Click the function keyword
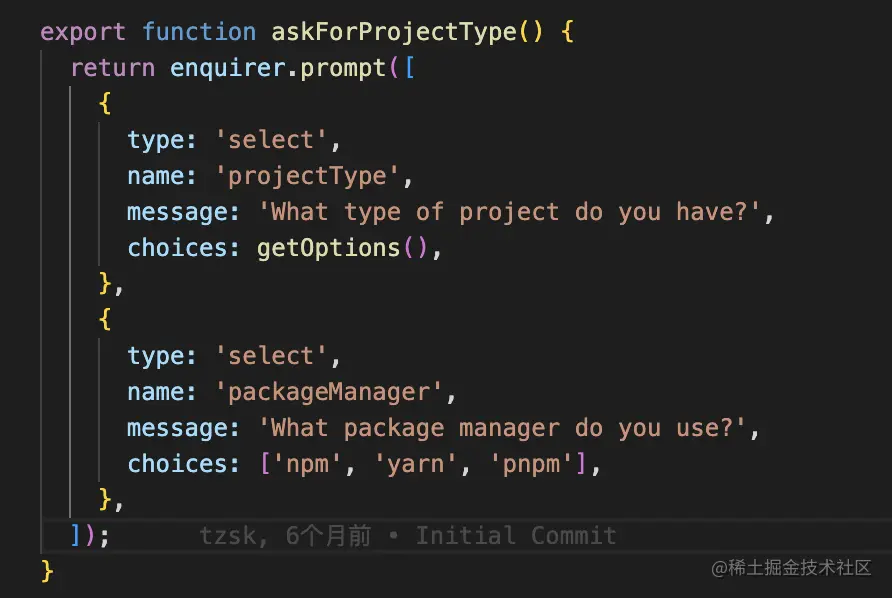Viewport: 892px width, 598px height. coord(198,32)
